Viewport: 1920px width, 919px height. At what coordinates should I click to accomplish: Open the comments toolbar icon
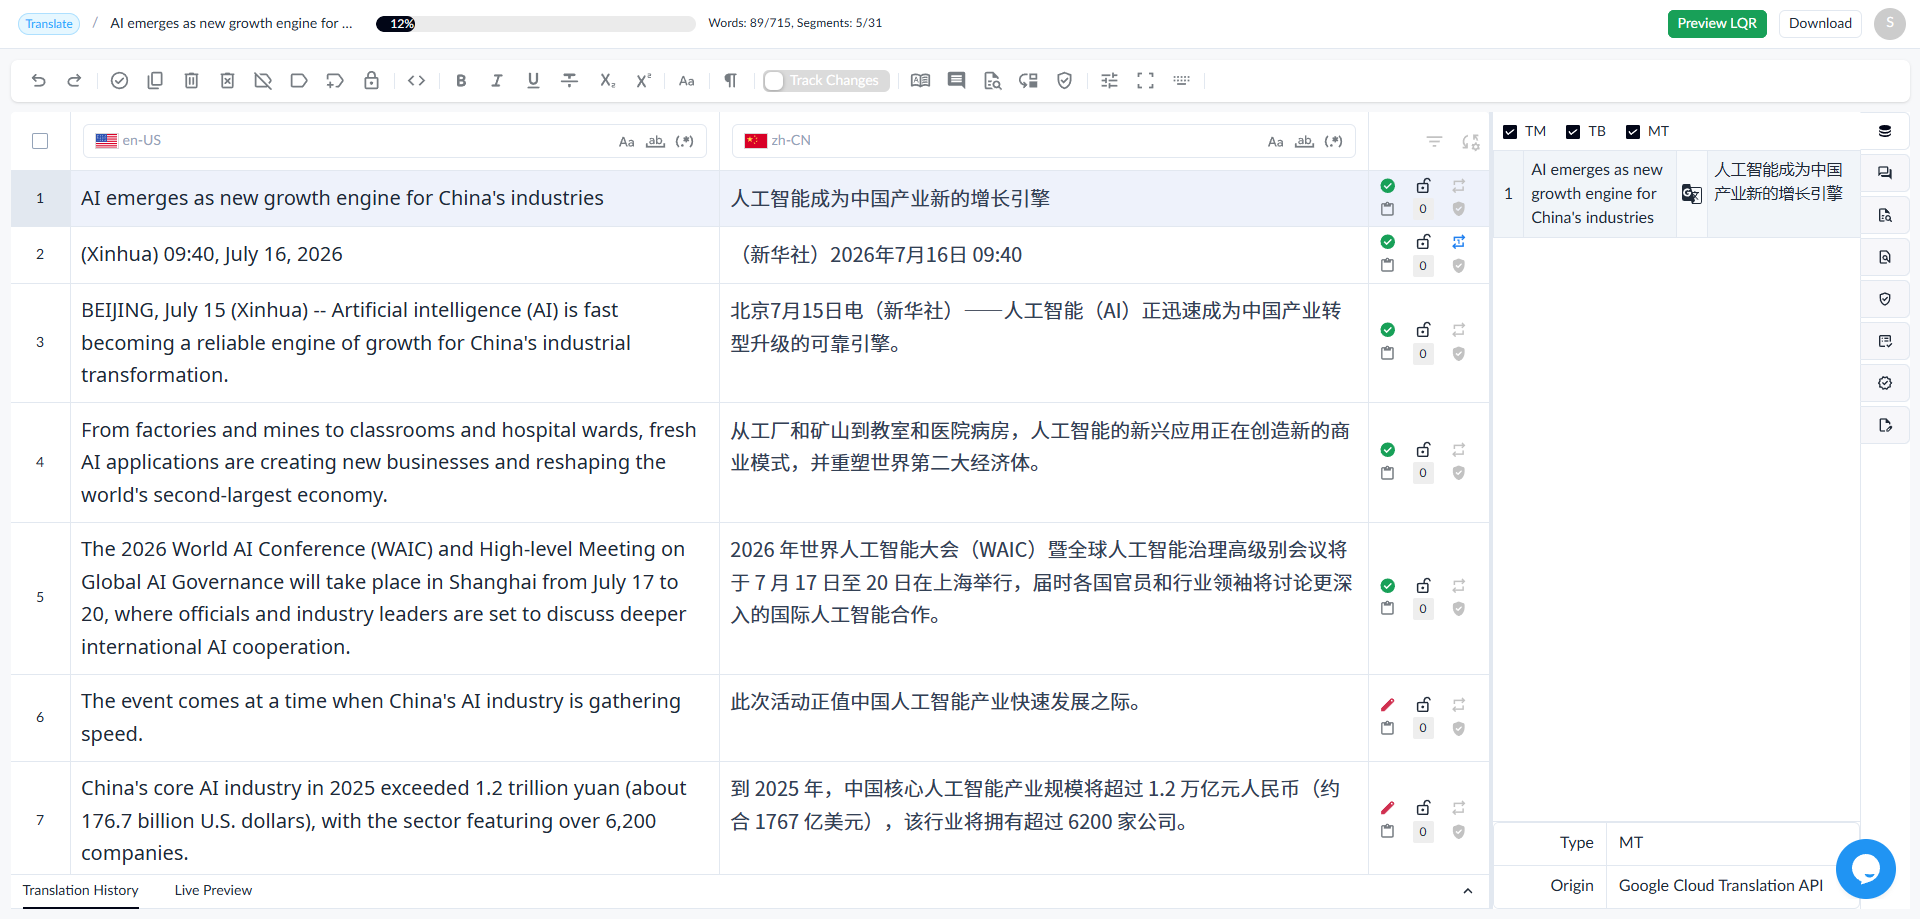(x=957, y=81)
